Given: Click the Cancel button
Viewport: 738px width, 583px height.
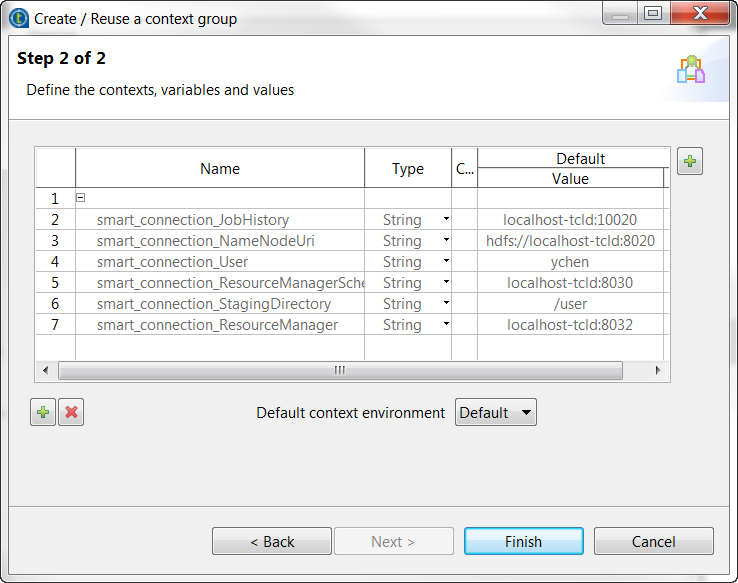Looking at the screenshot, I should click(x=653, y=541).
